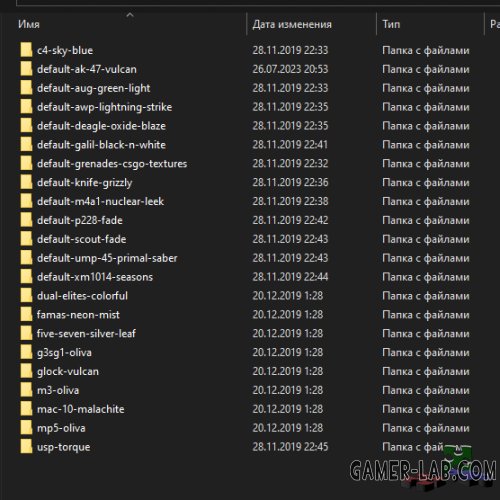Viewport: 500px width, 500px height.
Task: Click the m3-oliva folder name
Action: [x=58, y=390]
